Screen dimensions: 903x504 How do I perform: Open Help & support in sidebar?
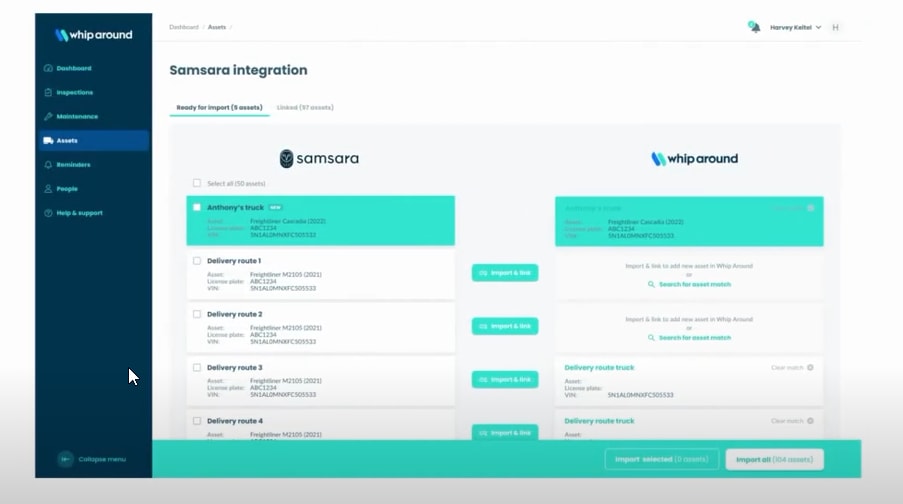[79, 213]
